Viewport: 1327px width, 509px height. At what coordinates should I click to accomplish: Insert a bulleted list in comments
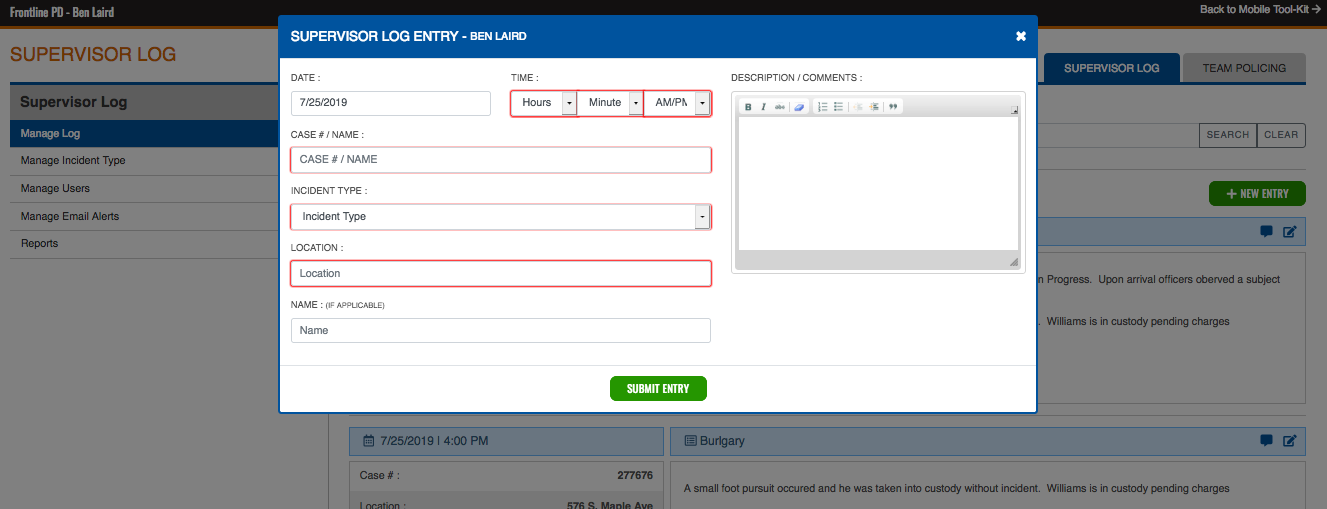coord(838,106)
